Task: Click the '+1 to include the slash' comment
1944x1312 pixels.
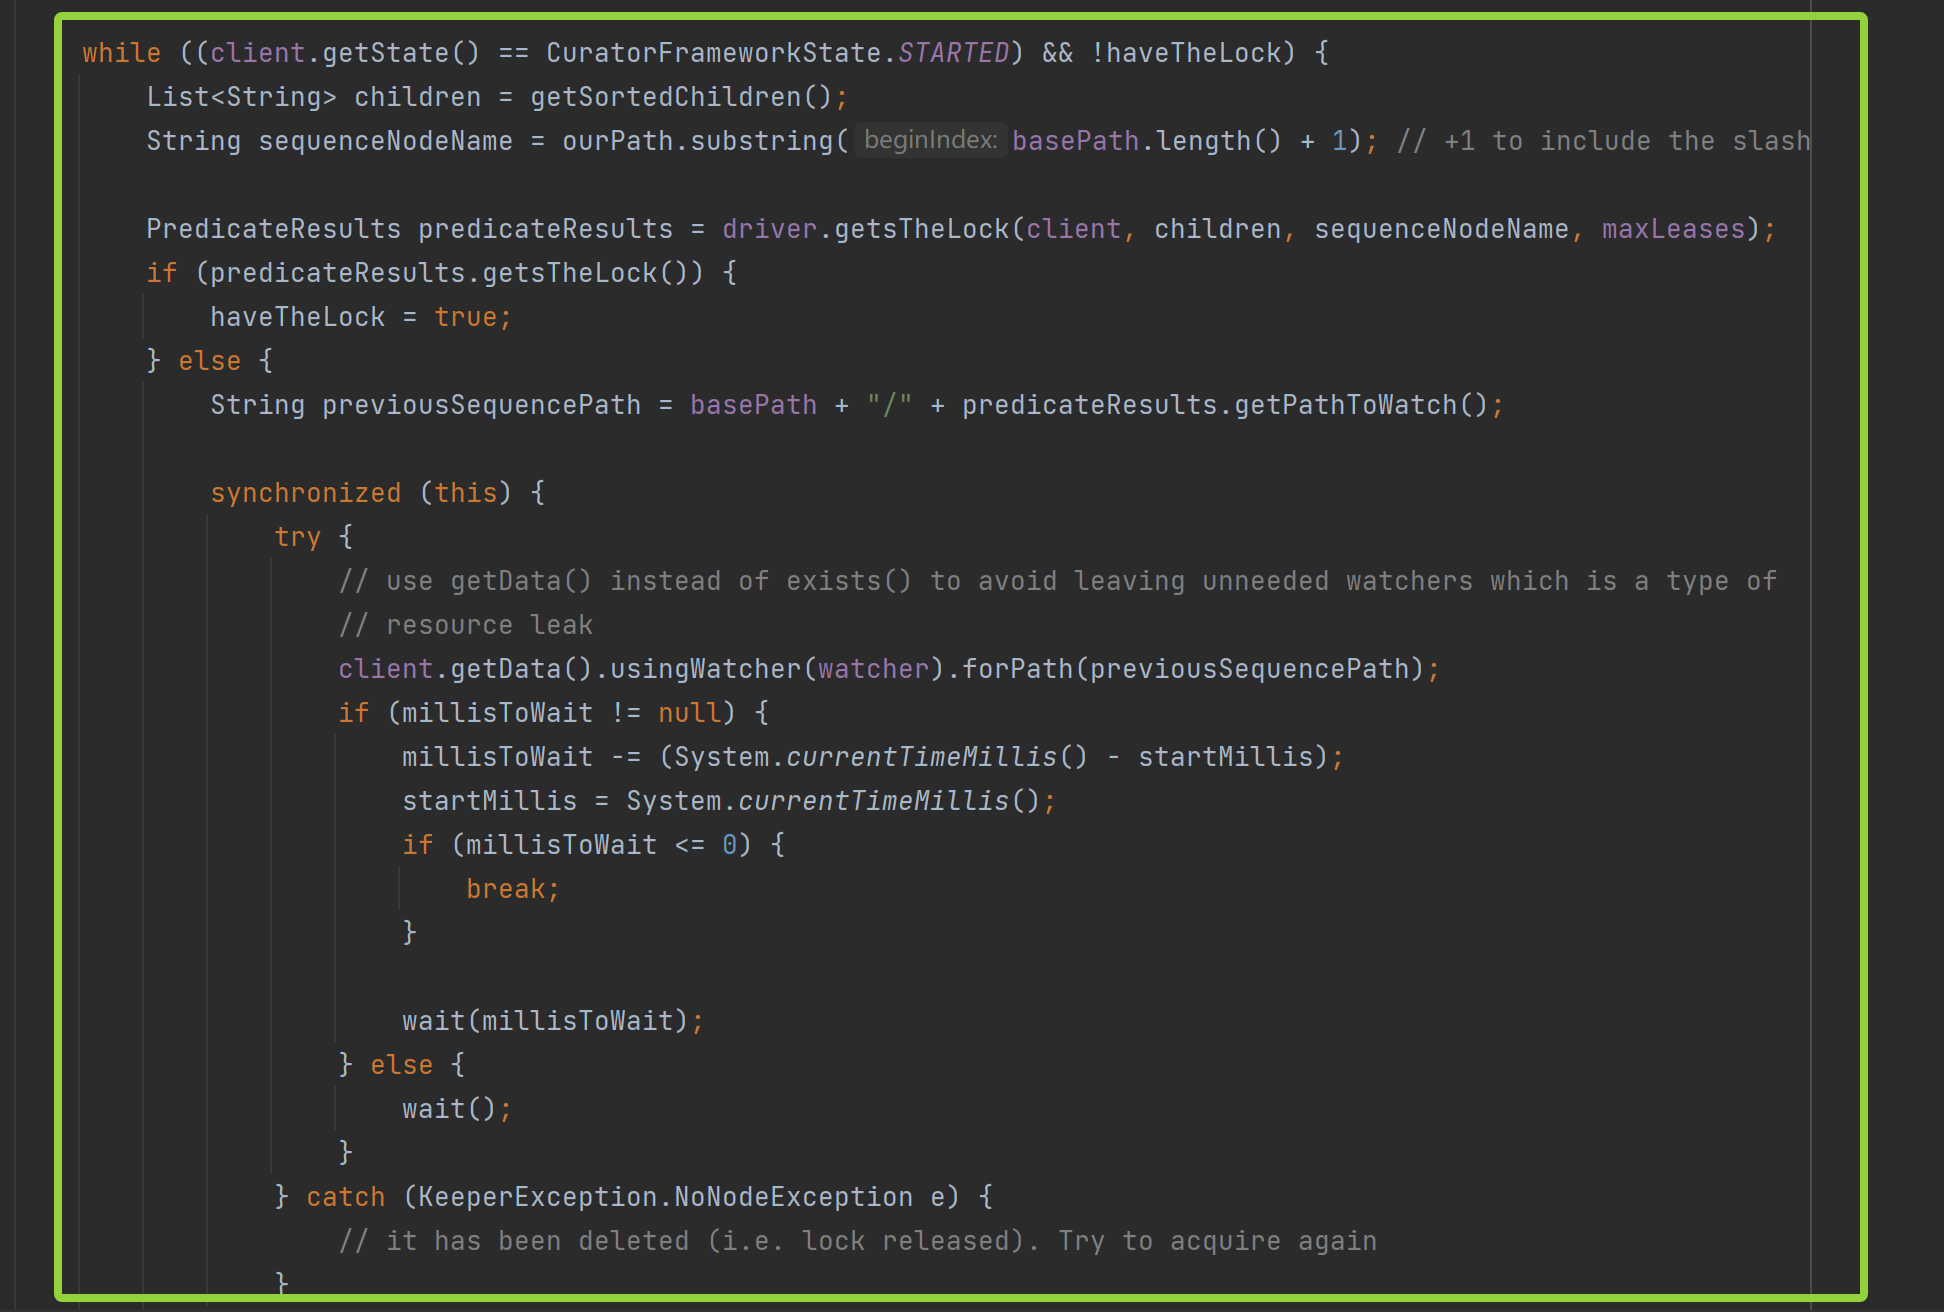Action: (x=1604, y=141)
